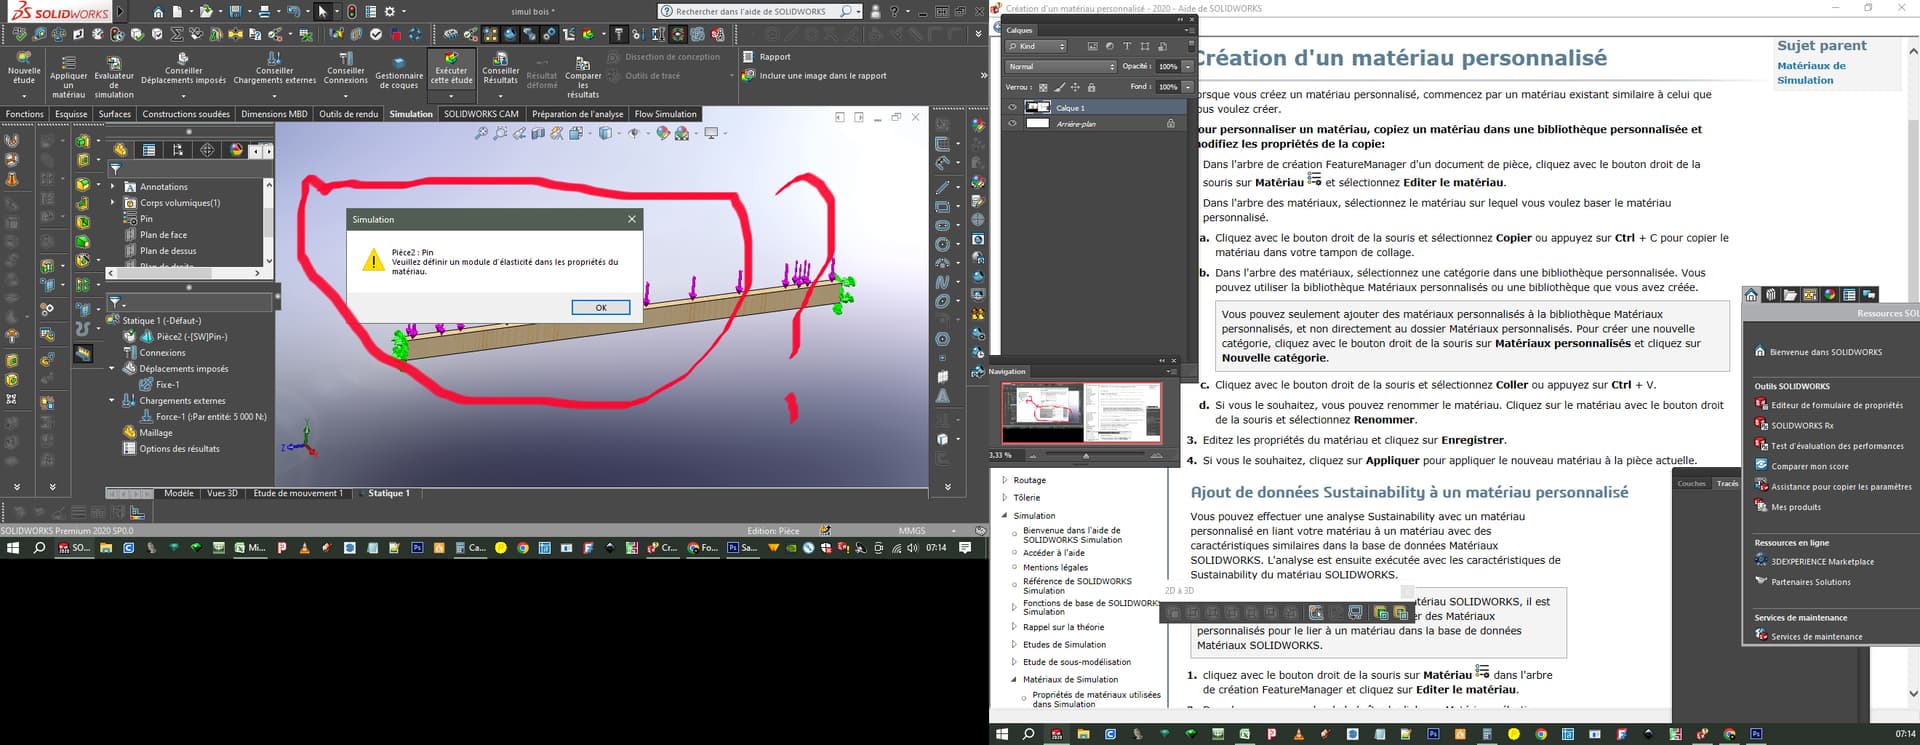The height and width of the screenshot is (745, 1920).
Task: Open Matériaux de Simulation parent topic link
Action: pos(1811,73)
